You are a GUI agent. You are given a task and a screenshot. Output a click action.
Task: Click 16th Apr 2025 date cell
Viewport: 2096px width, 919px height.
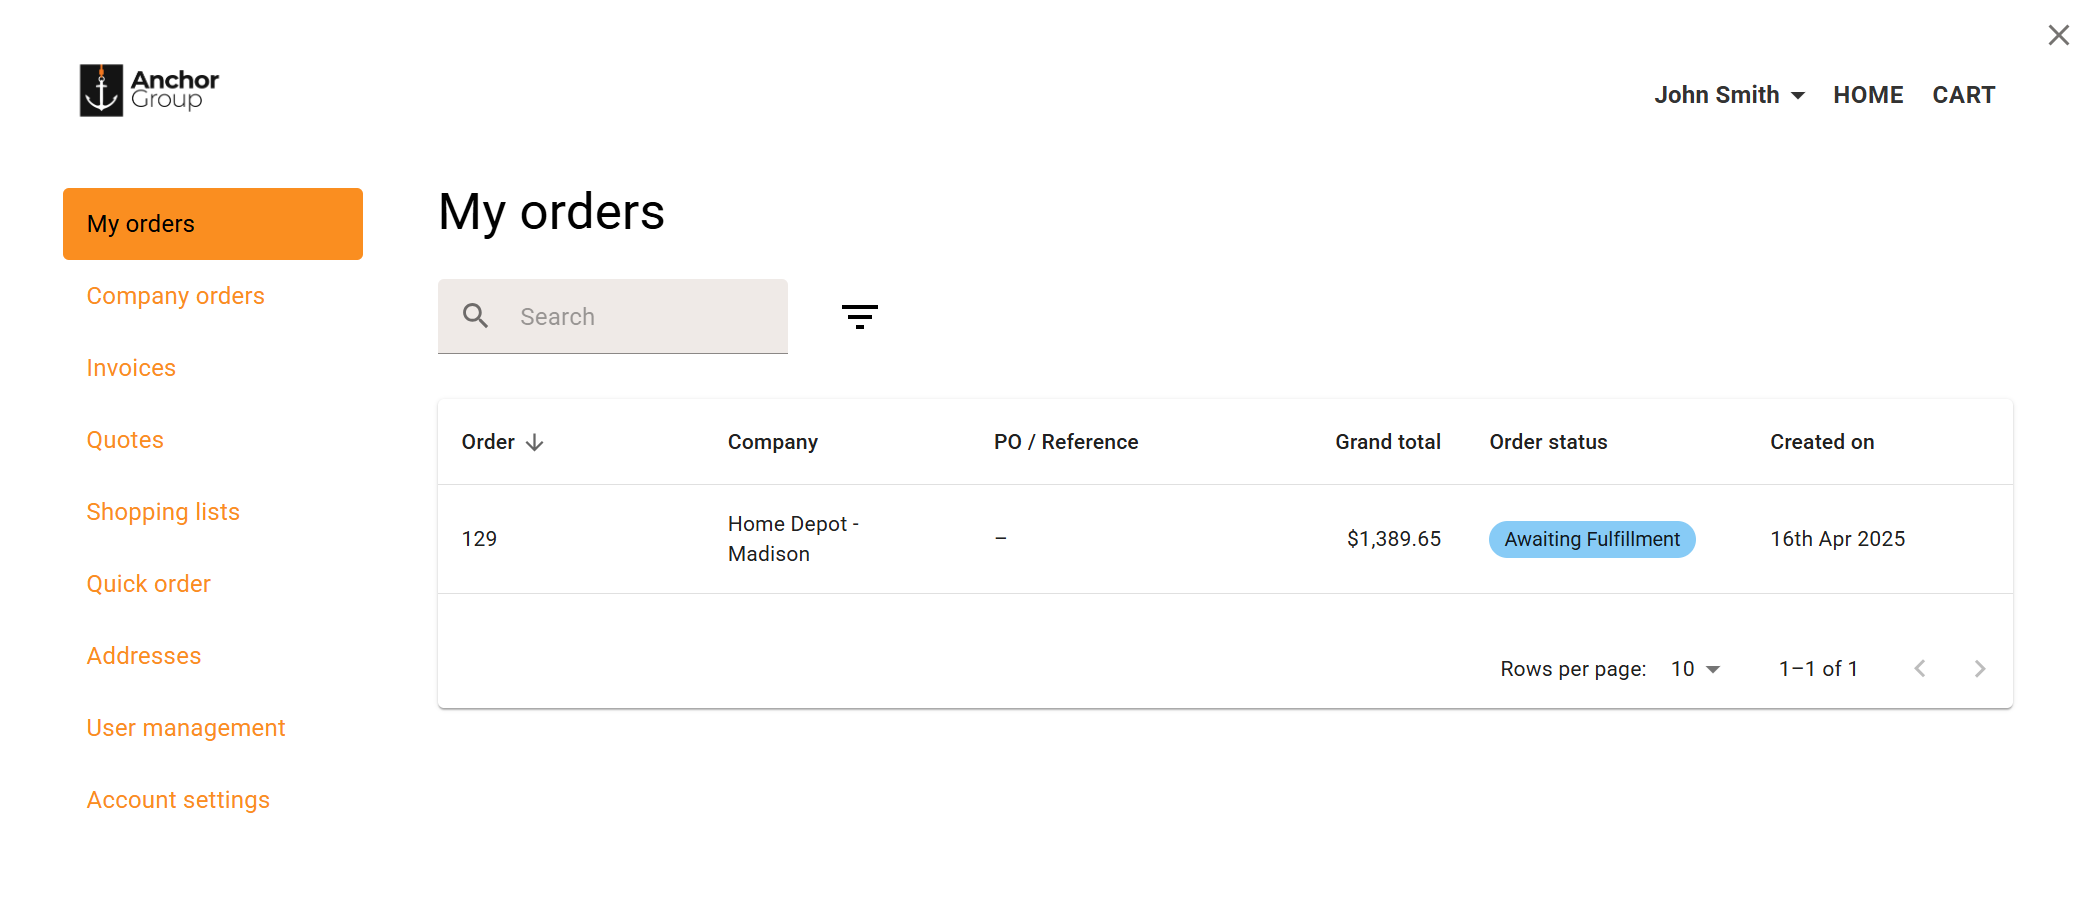[1838, 539]
